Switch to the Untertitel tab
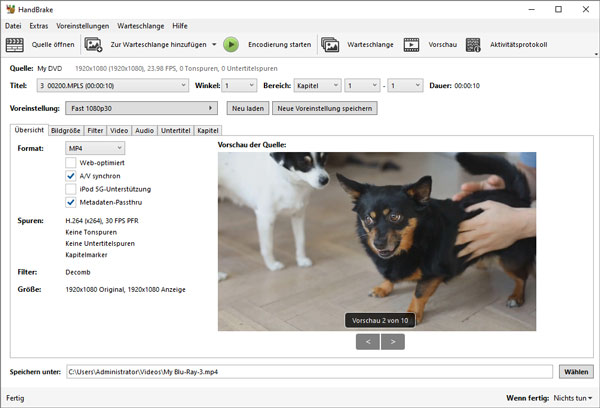This screenshot has width=600, height=408. [x=176, y=131]
